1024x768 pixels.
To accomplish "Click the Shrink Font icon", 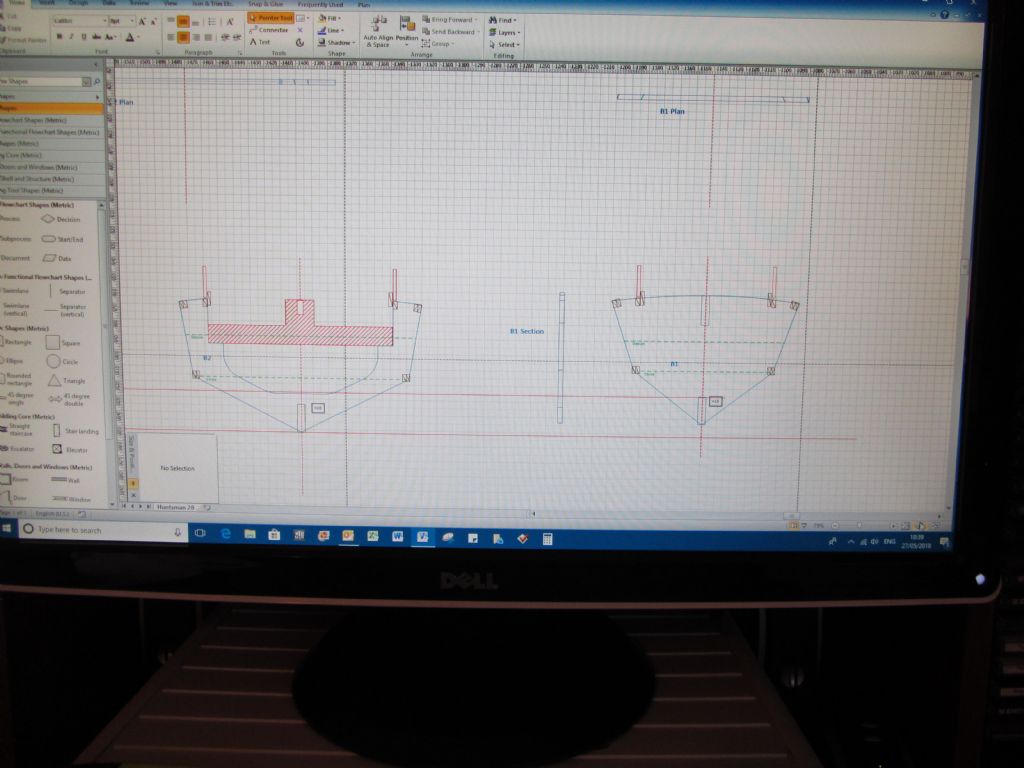I will (153, 22).
